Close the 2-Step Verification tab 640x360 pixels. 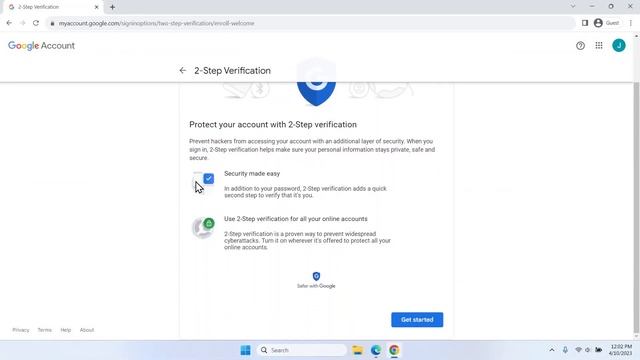pos(96,7)
